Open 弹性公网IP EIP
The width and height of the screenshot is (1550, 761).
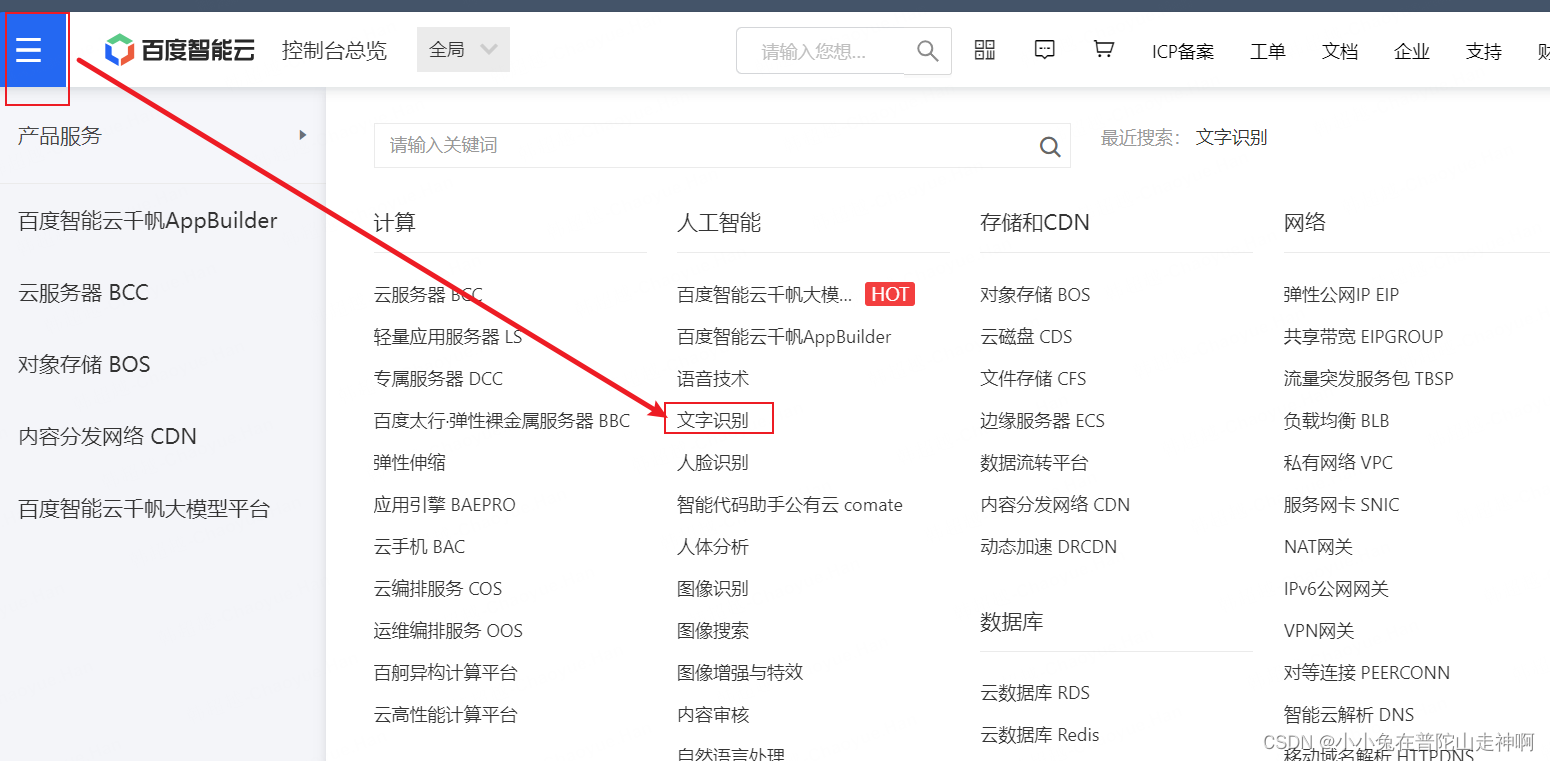1341,295
